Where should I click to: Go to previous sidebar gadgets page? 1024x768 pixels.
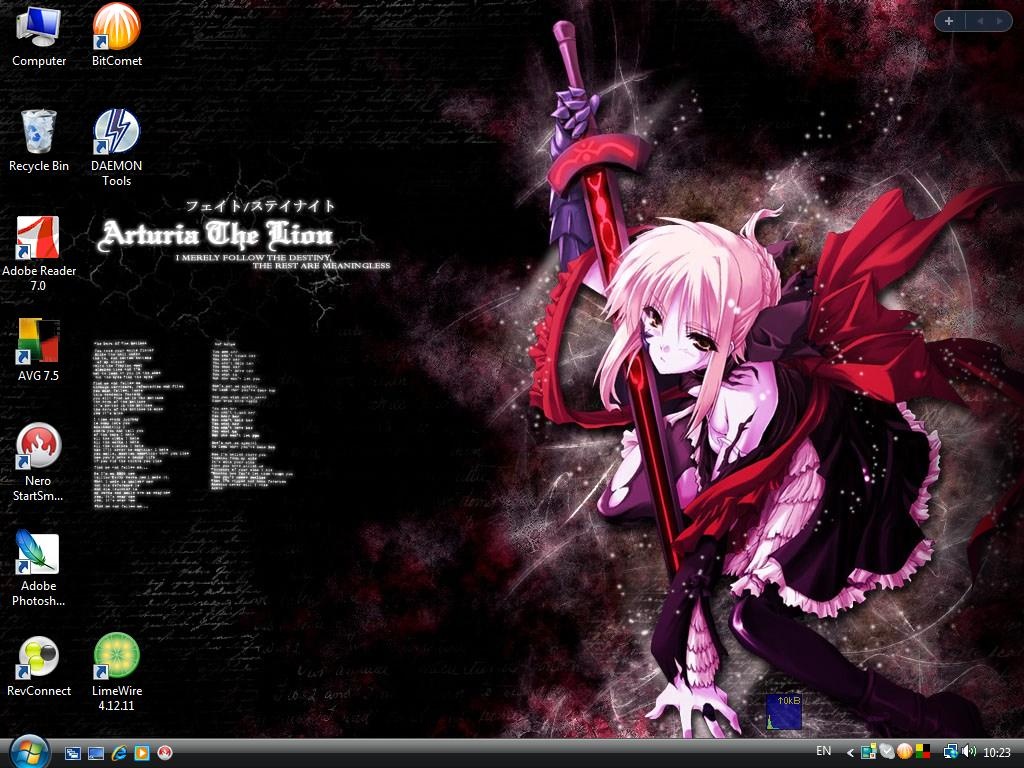pos(980,21)
